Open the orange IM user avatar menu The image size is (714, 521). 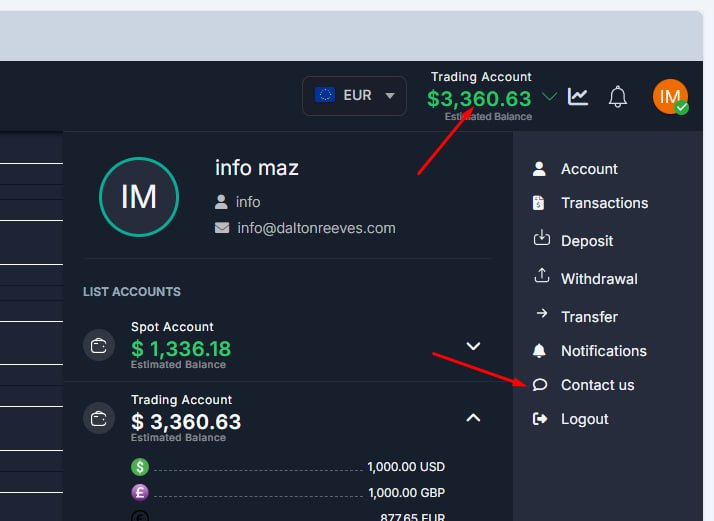point(670,97)
